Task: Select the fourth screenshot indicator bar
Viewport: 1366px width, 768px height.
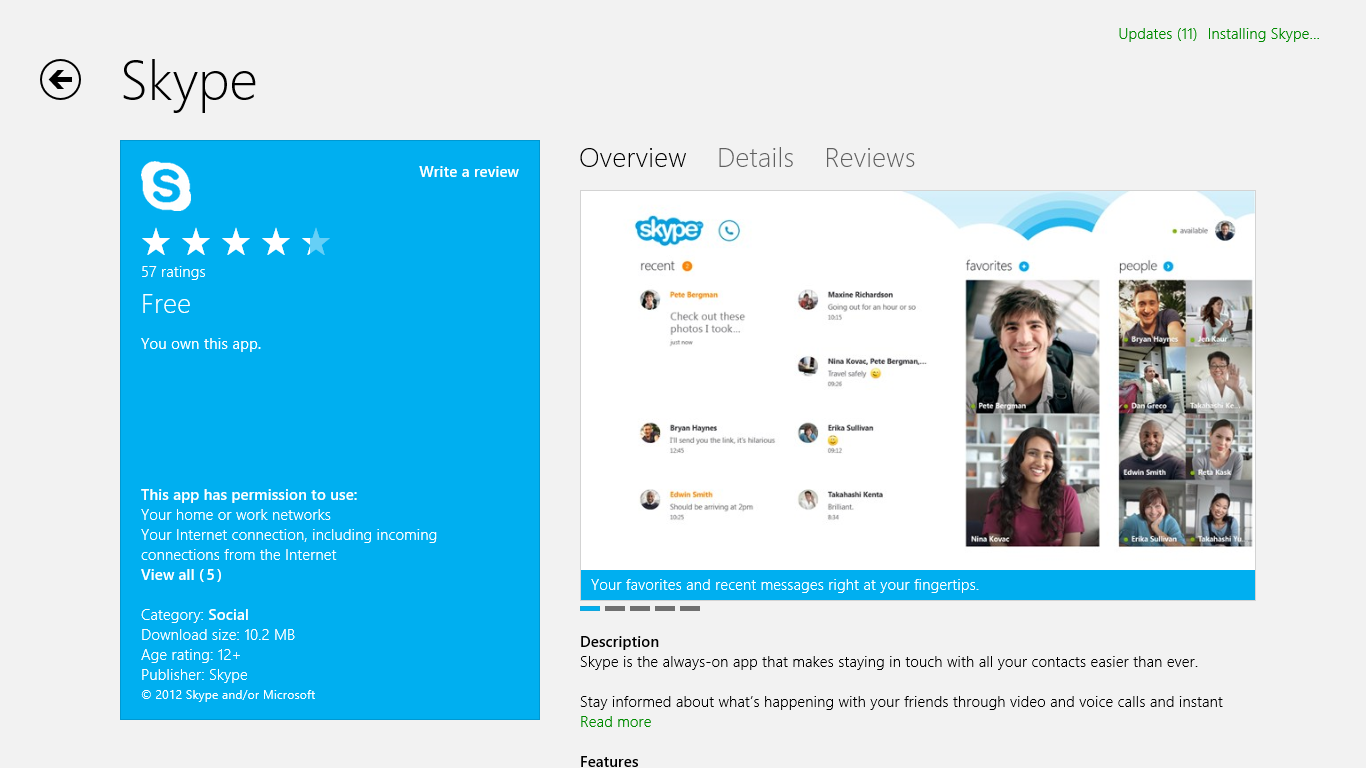Action: point(665,608)
